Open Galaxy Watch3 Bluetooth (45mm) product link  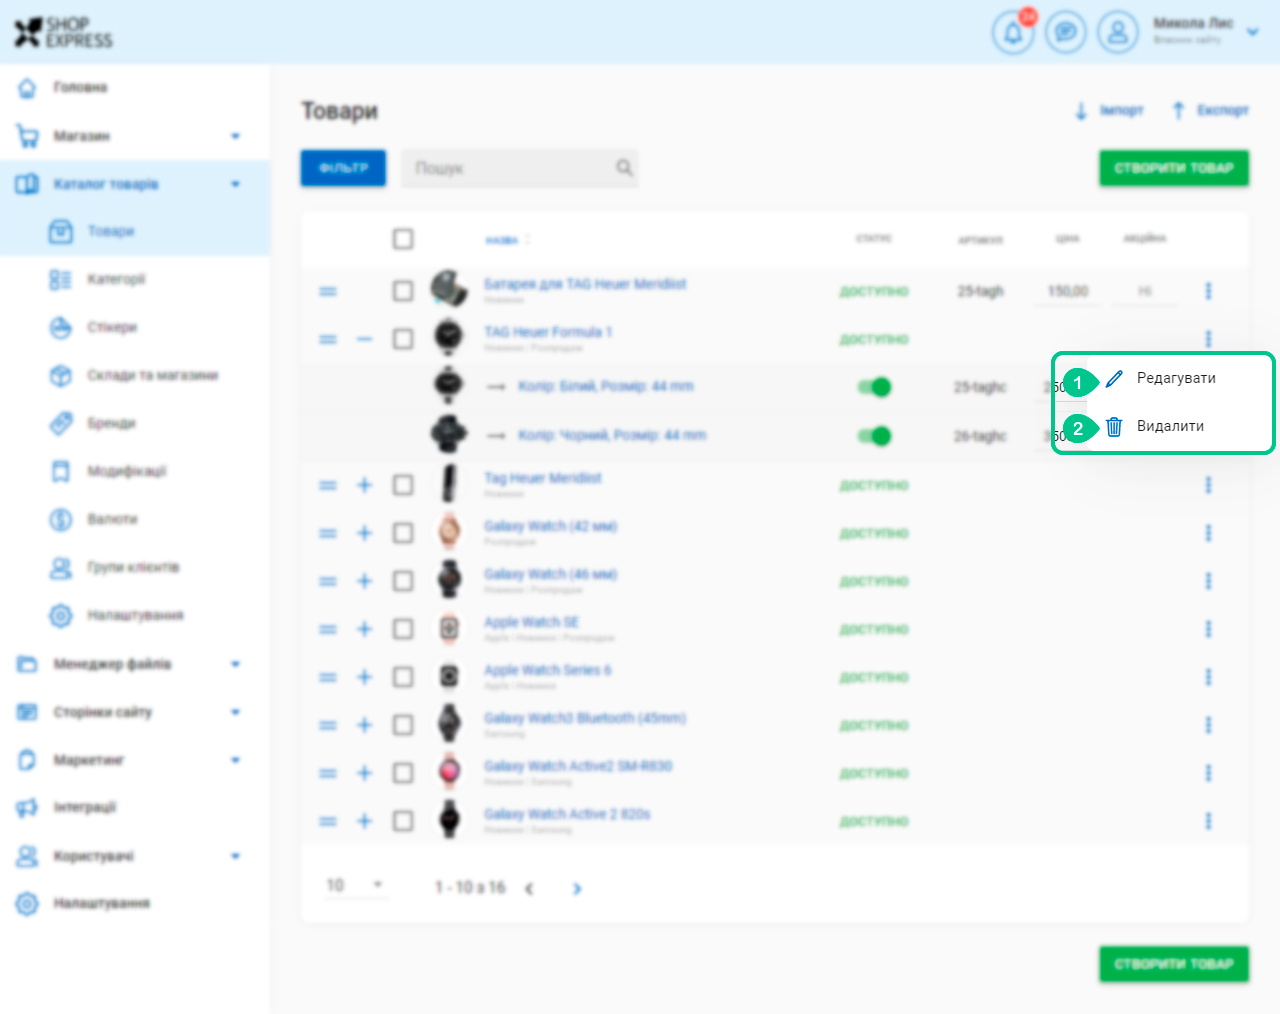click(585, 718)
